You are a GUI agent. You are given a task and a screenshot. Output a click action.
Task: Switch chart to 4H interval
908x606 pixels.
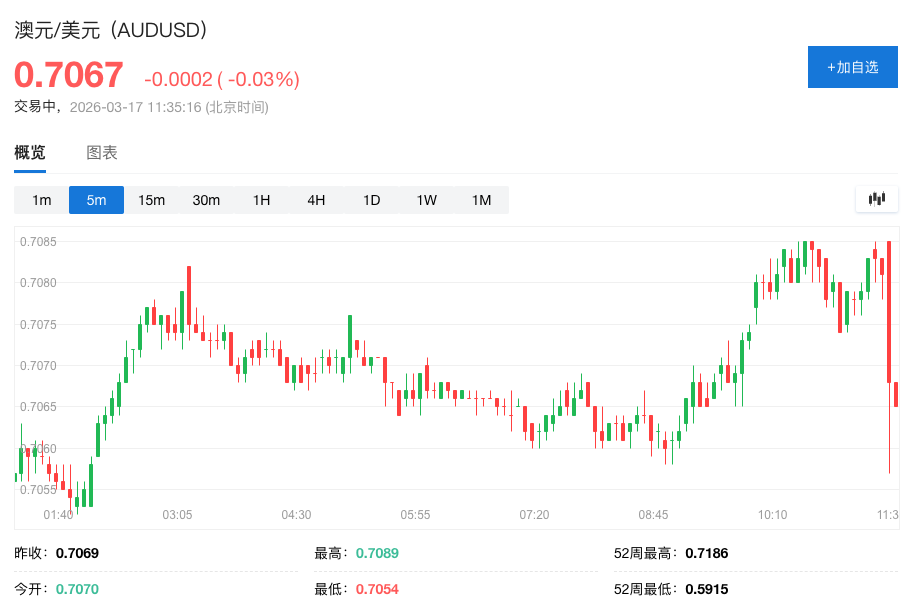tap(316, 200)
